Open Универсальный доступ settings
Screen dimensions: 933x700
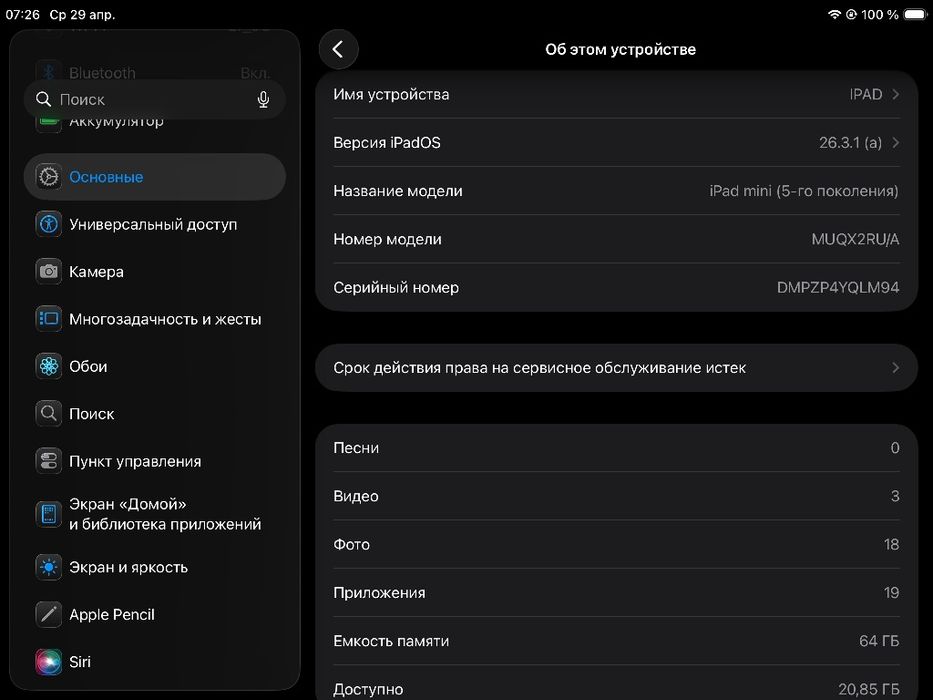pyautogui.click(x=155, y=224)
